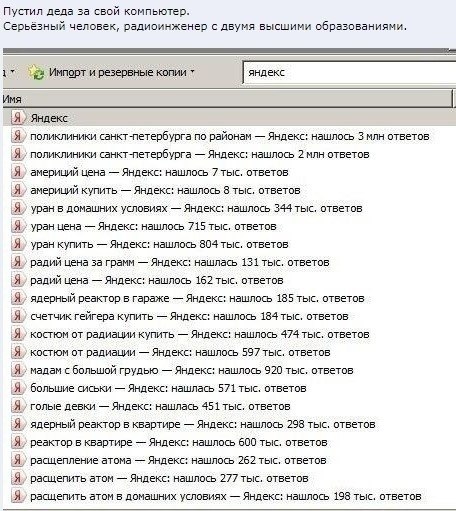This screenshot has width=456, height=511.
Task: Click icon beside счетчик гейгера купить
Action: (18, 316)
